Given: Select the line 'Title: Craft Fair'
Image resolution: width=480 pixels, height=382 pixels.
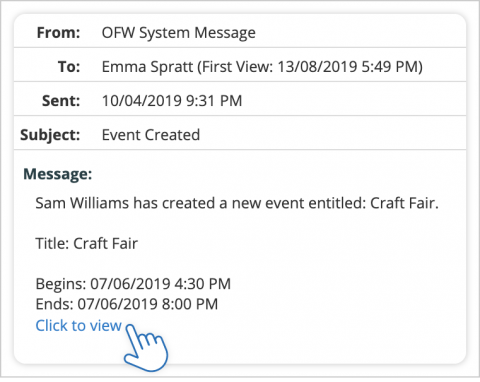Looking at the screenshot, I should coord(87,243).
